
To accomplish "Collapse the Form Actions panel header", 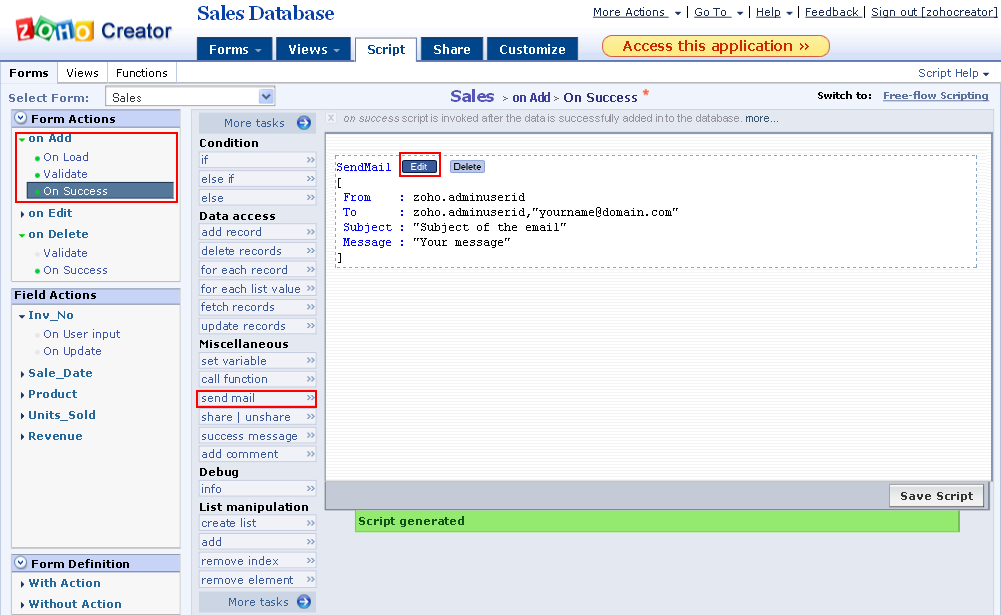I will pos(21,119).
